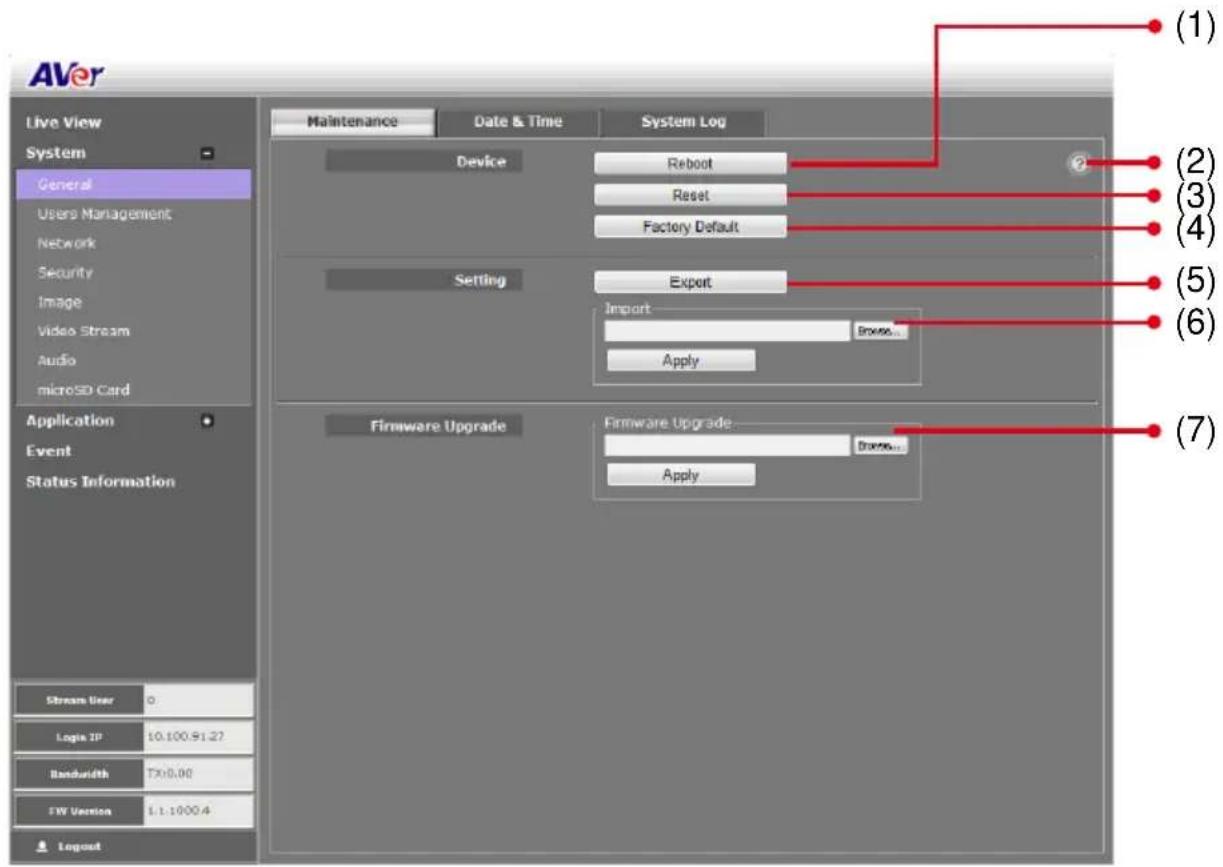
Task: Click the Stream User value
Action: tap(197, 701)
